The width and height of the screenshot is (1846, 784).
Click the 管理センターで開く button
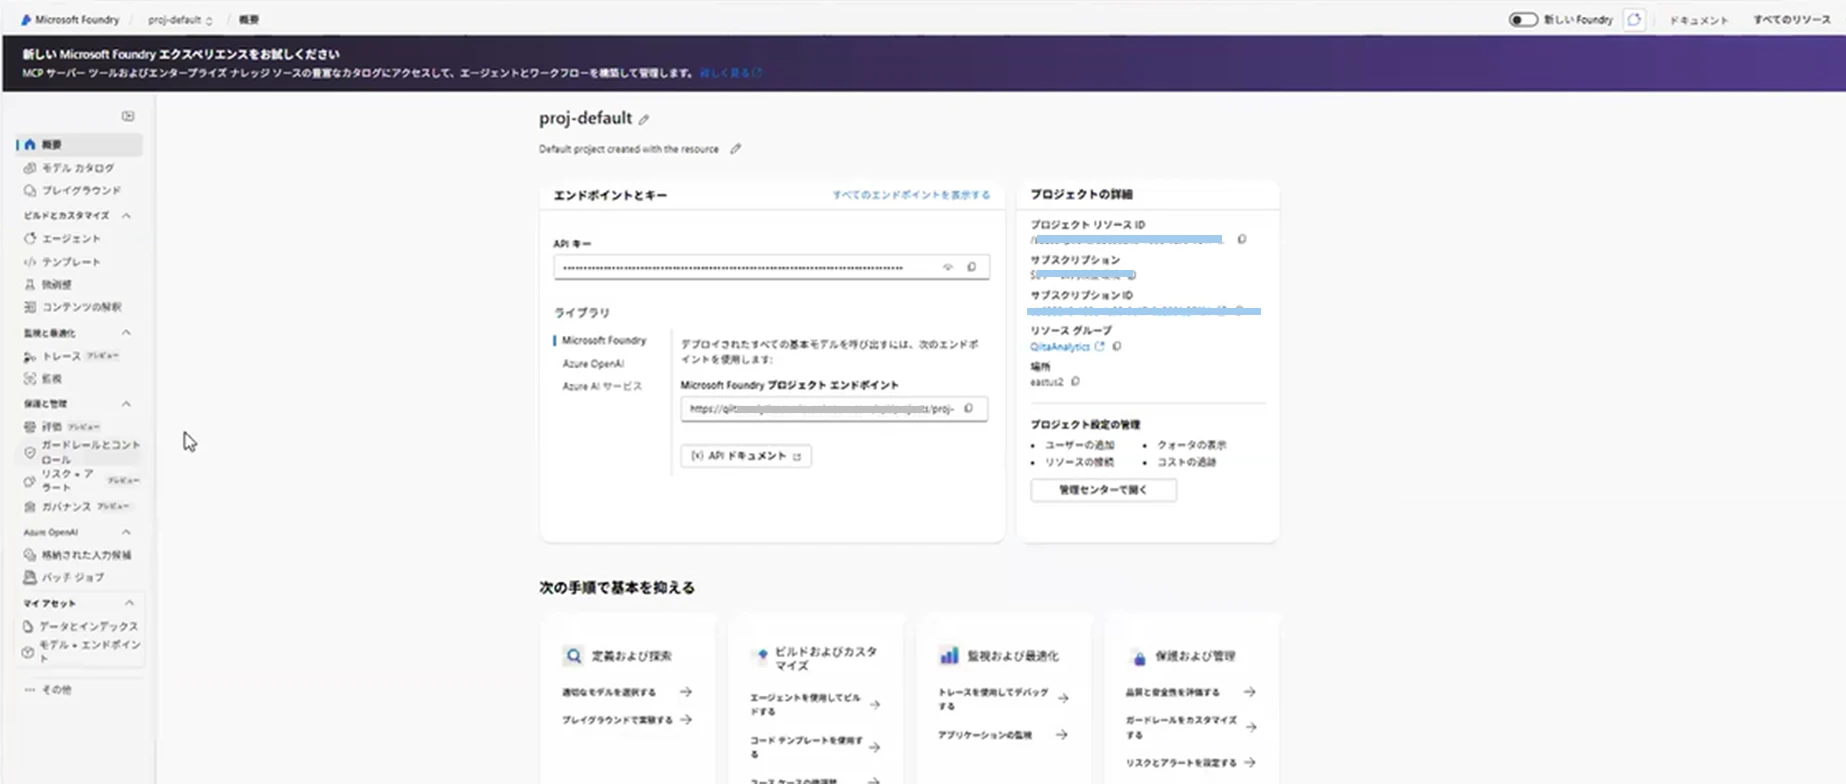[1103, 490]
